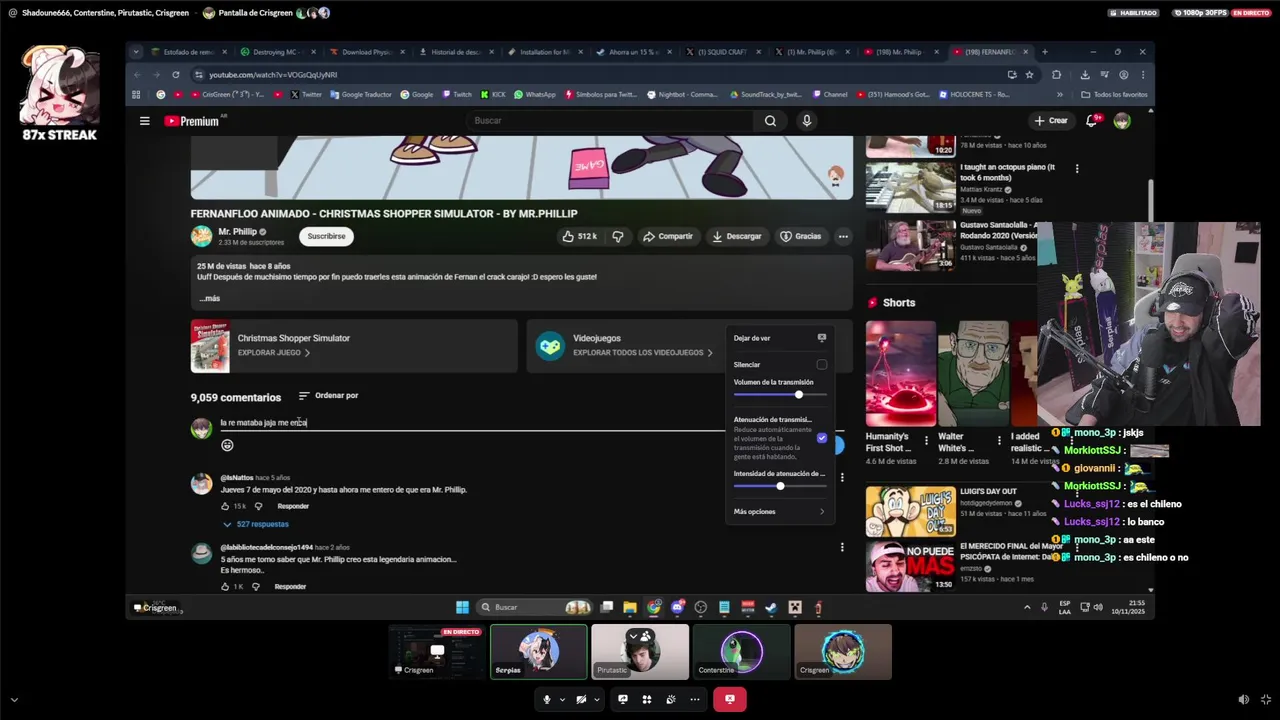The image size is (1280, 720).
Task: Open Crear create menu
Action: (x=1051, y=121)
